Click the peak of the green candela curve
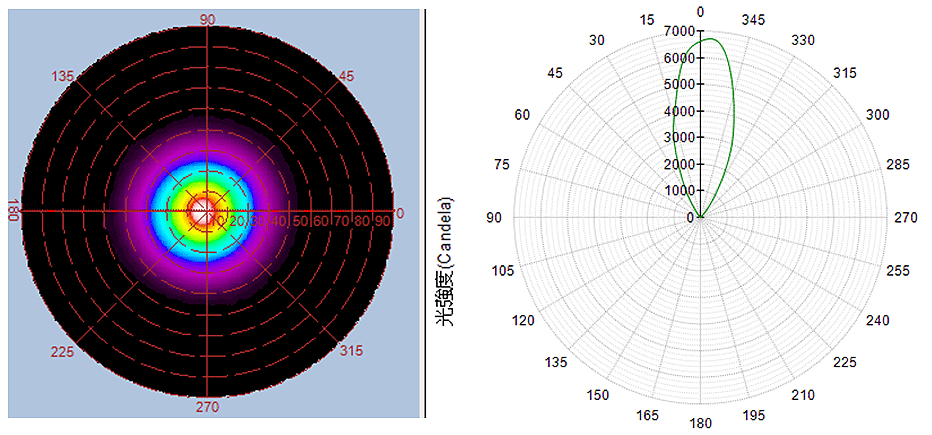Image resolution: width=932 pixels, height=435 pixels. (x=705, y=39)
